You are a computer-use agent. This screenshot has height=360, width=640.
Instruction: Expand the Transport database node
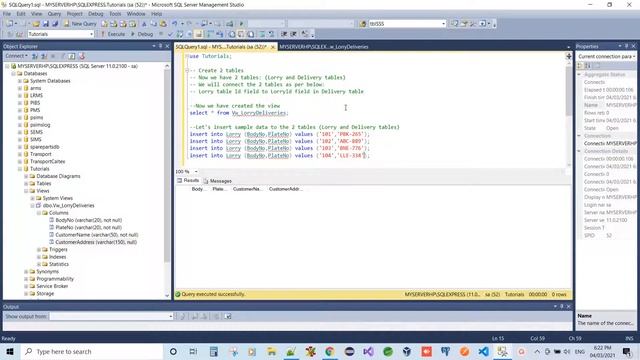click(x=20, y=154)
